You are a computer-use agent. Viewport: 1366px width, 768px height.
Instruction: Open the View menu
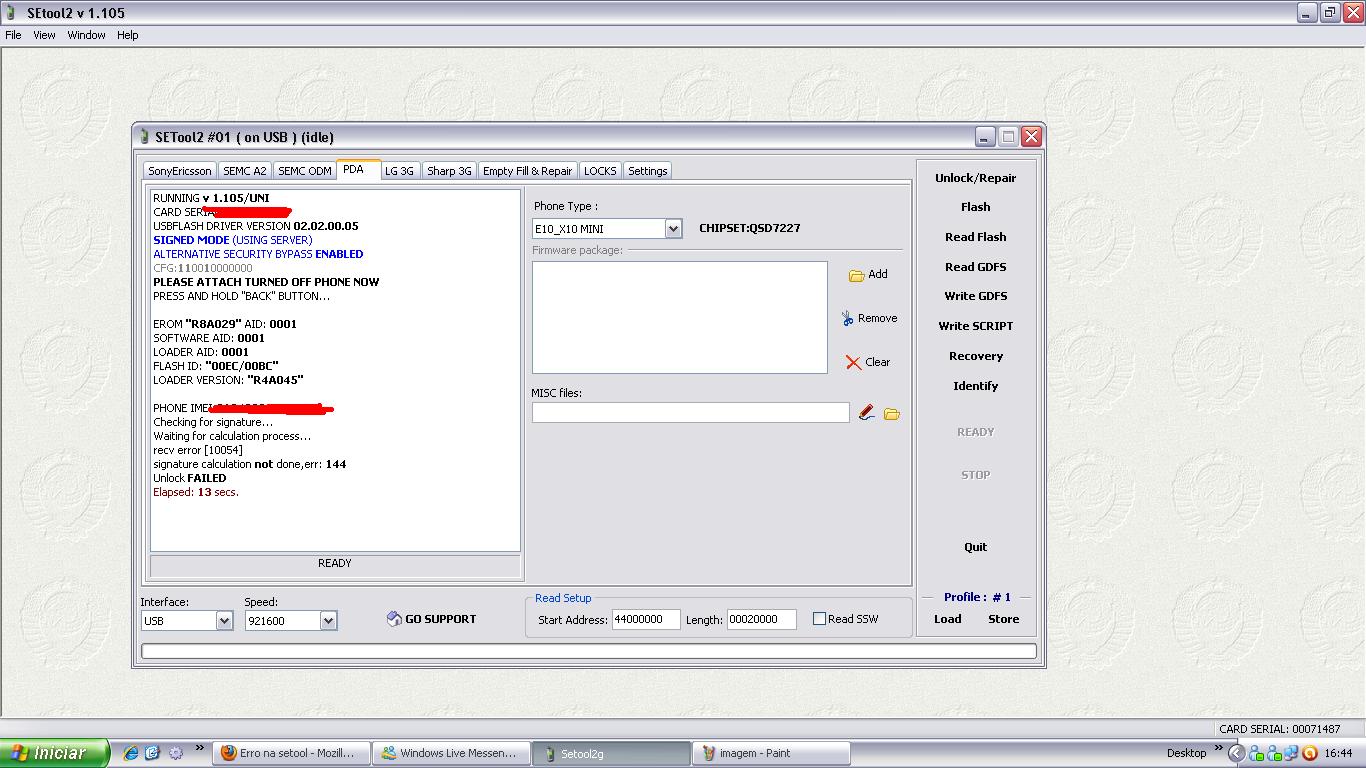[44, 35]
